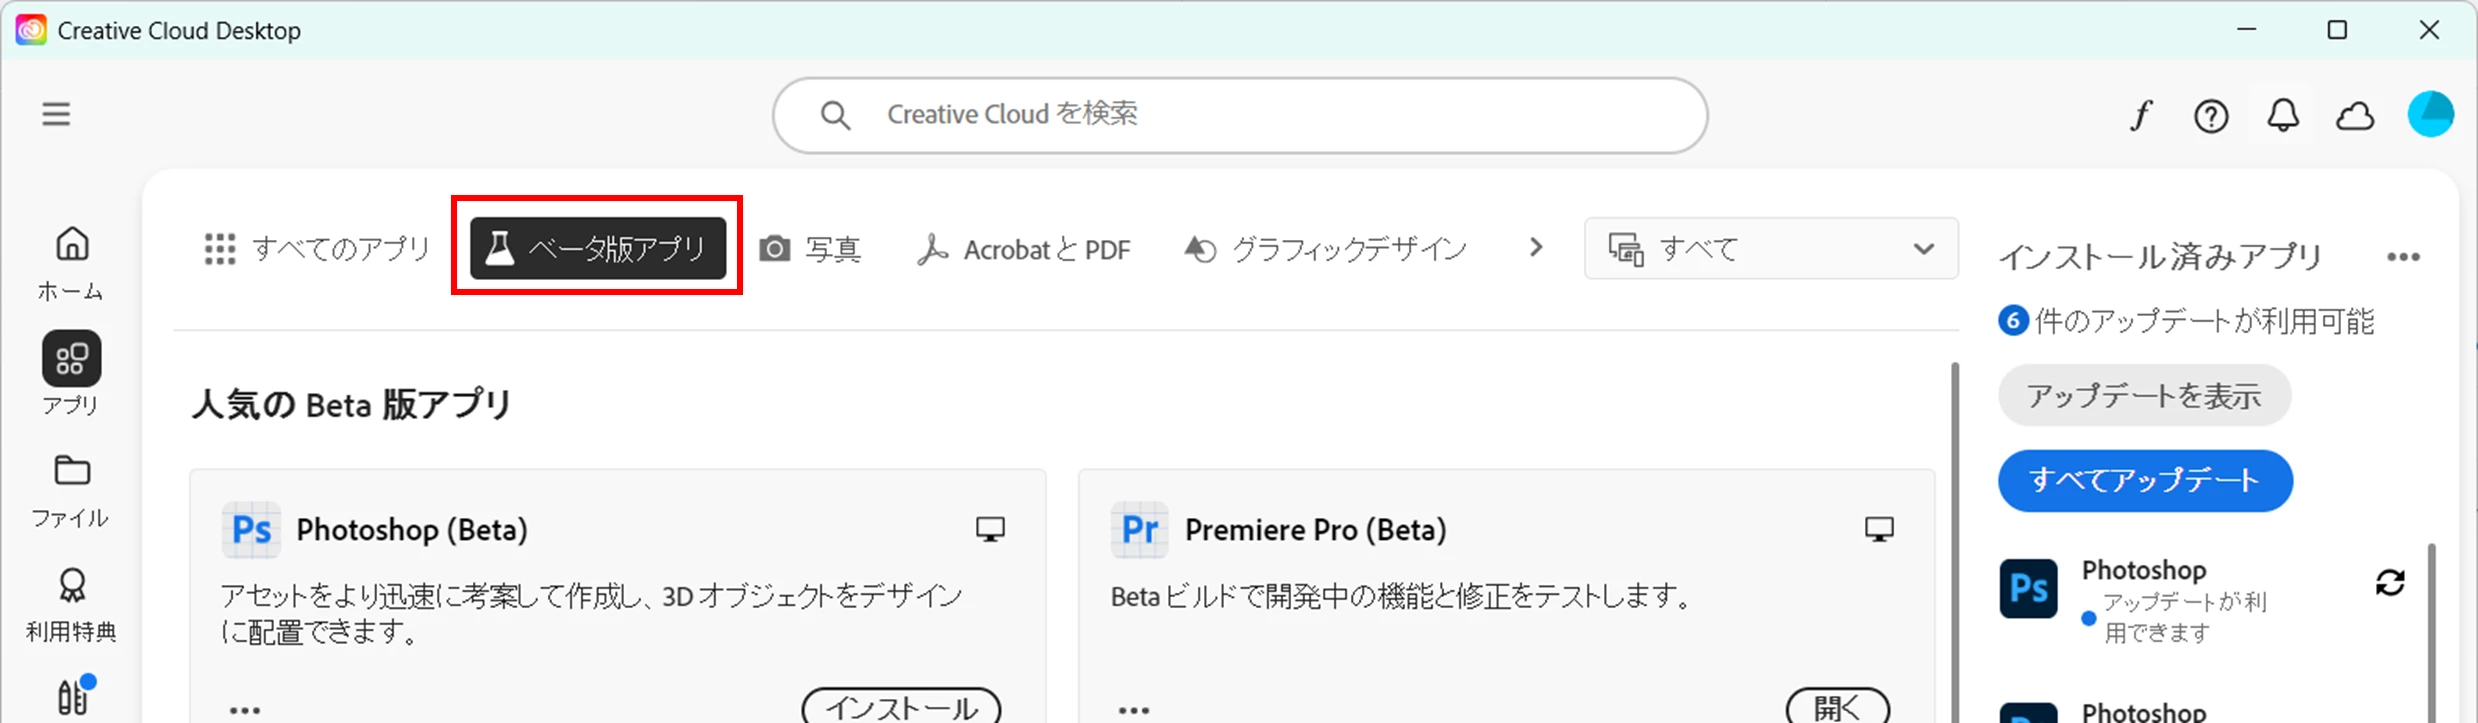Click the main content vertical scrollbar
The width and height of the screenshot is (2478, 723).
click(1955, 540)
